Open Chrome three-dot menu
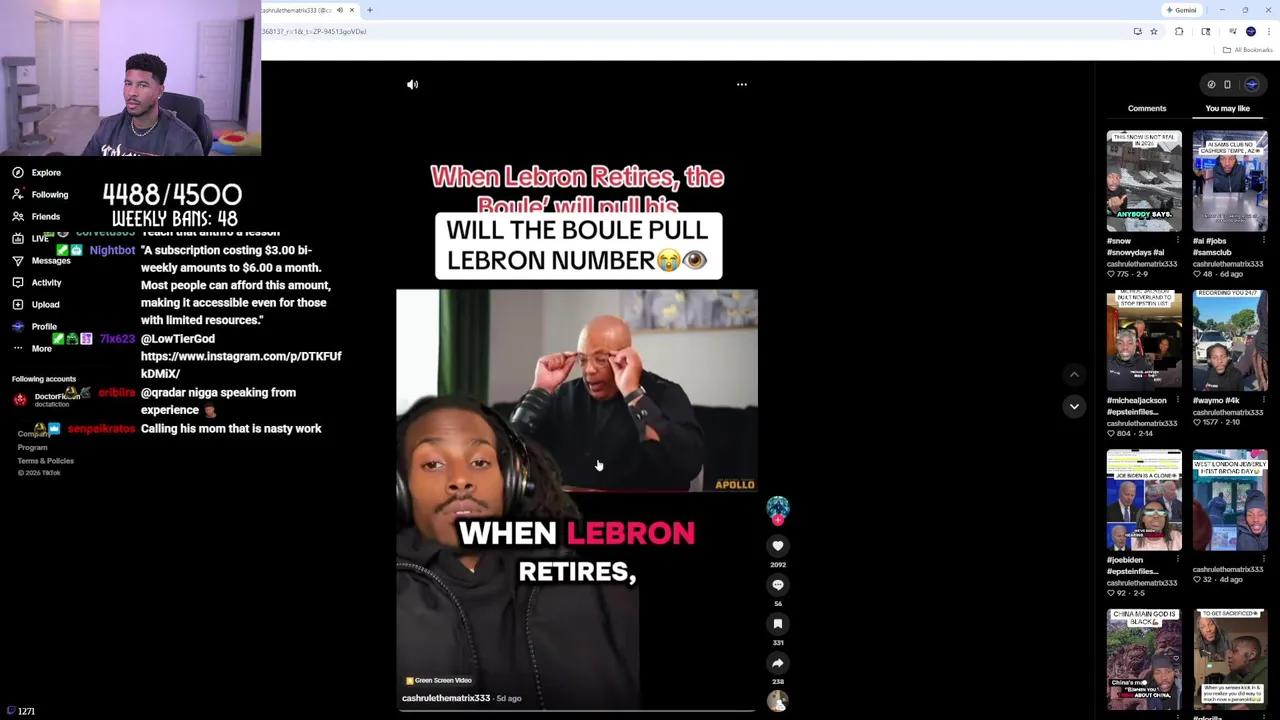 click(1269, 31)
